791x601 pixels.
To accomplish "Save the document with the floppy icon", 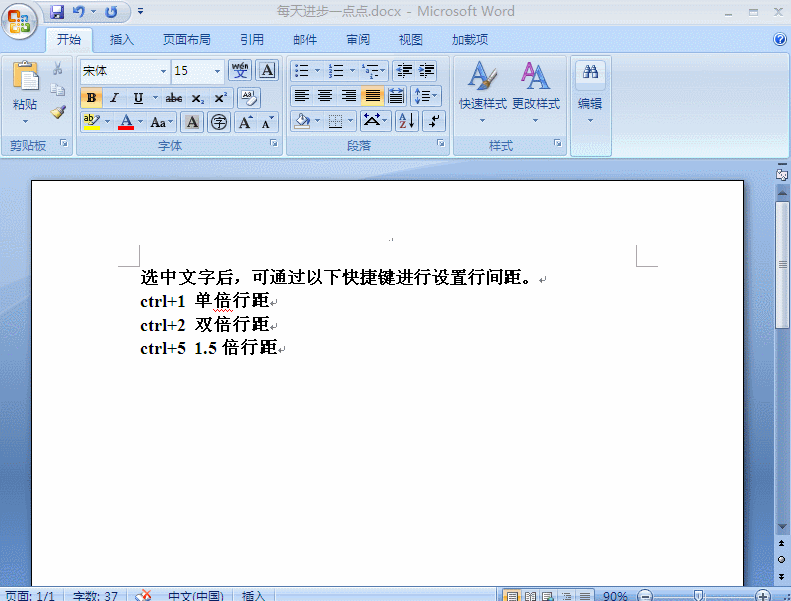I will click(57, 12).
